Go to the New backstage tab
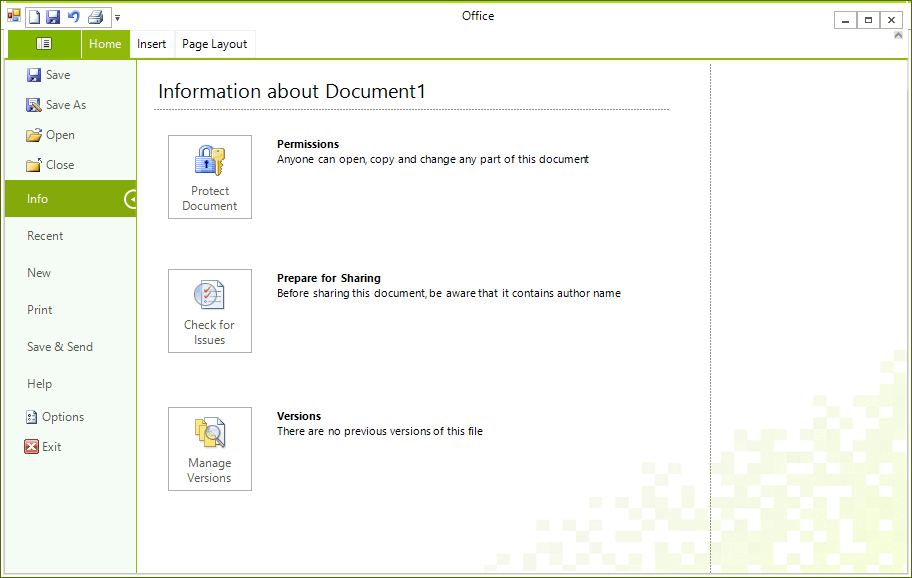This screenshot has width=912, height=578. pyautogui.click(x=70, y=273)
